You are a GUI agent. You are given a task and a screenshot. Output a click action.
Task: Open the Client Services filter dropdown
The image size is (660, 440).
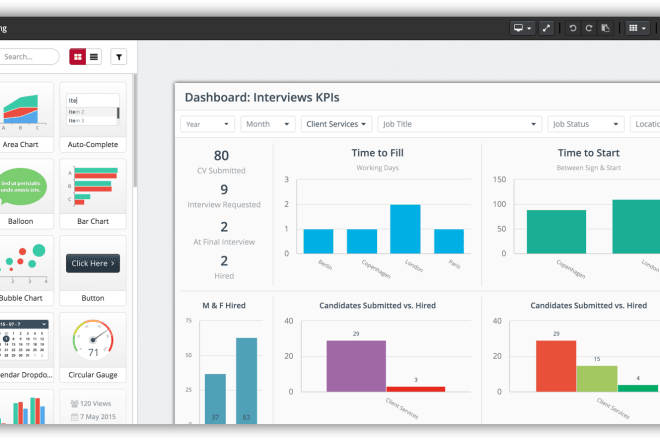336,124
